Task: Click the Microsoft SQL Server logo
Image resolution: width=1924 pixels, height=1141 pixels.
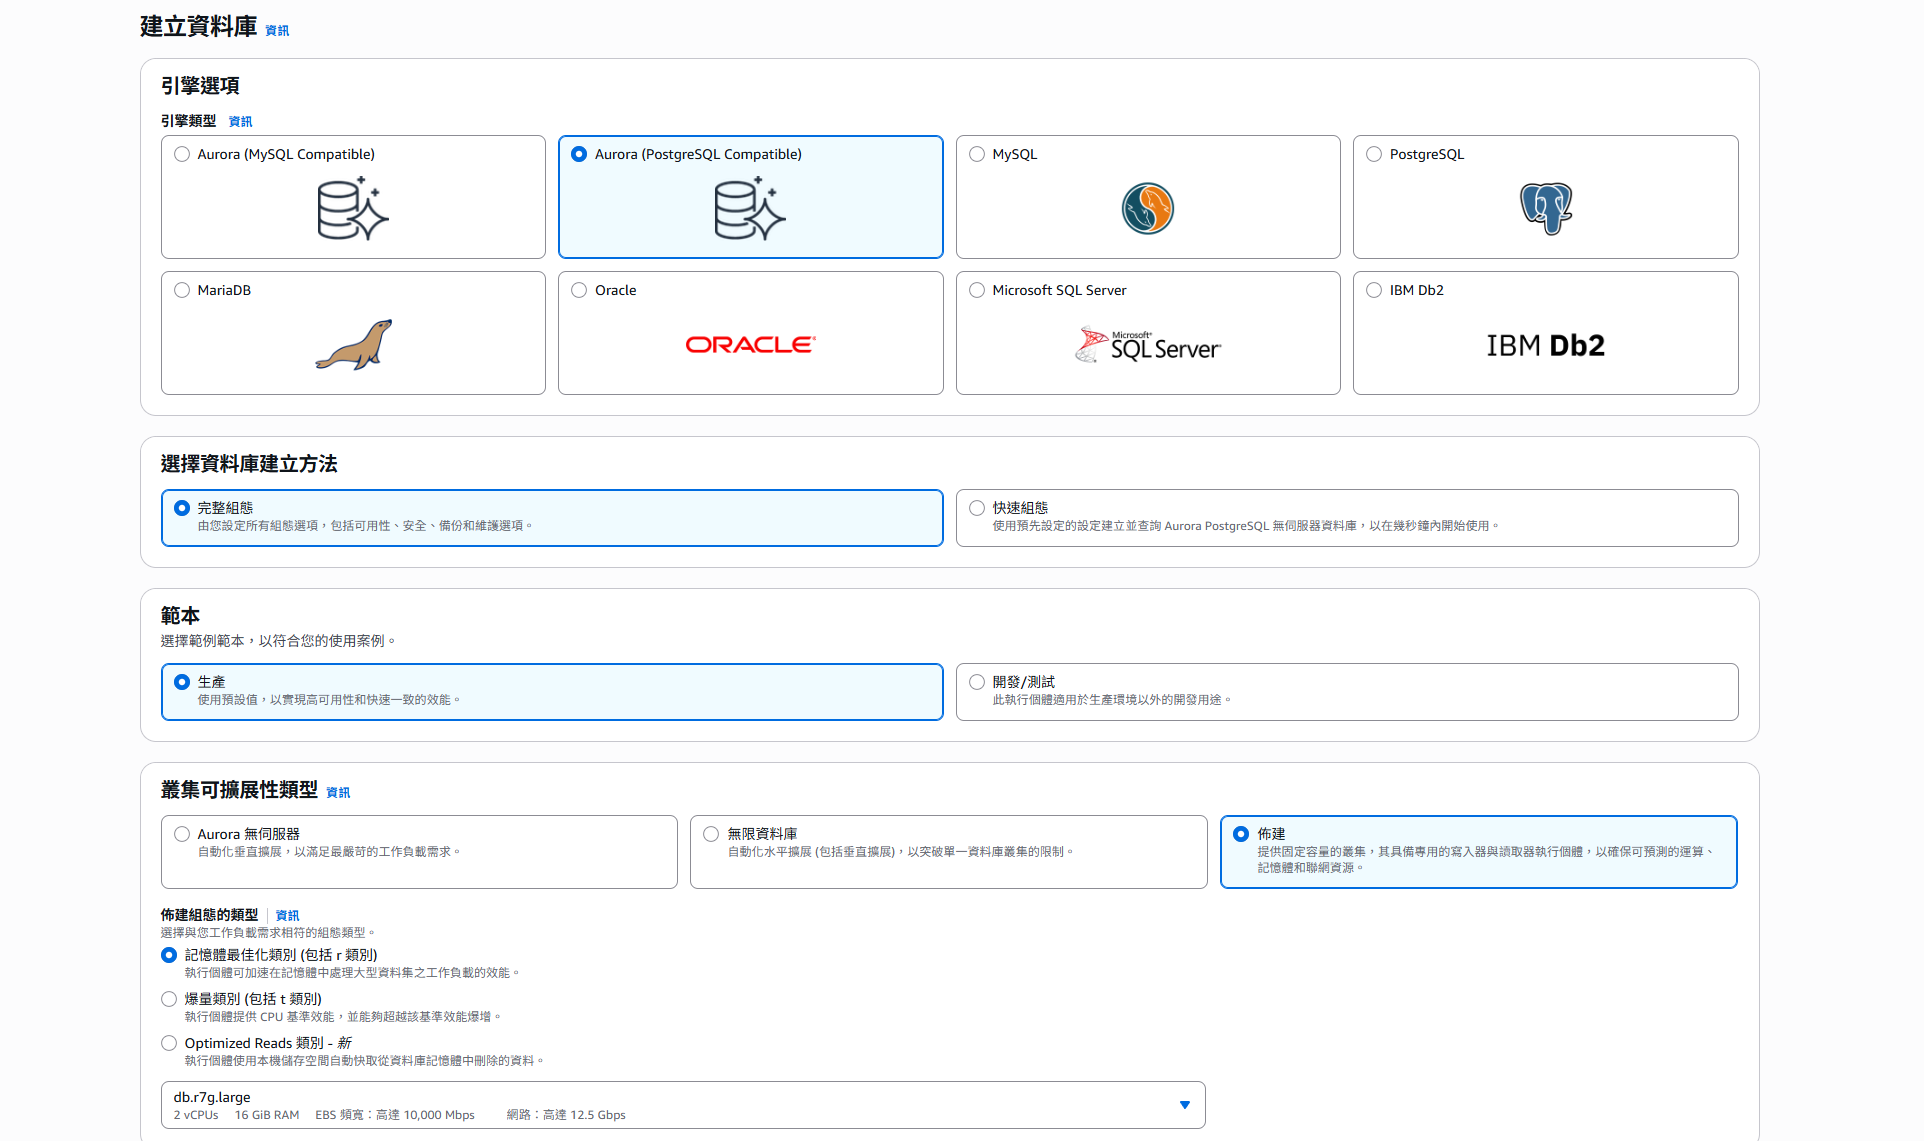Action: pos(1147,345)
